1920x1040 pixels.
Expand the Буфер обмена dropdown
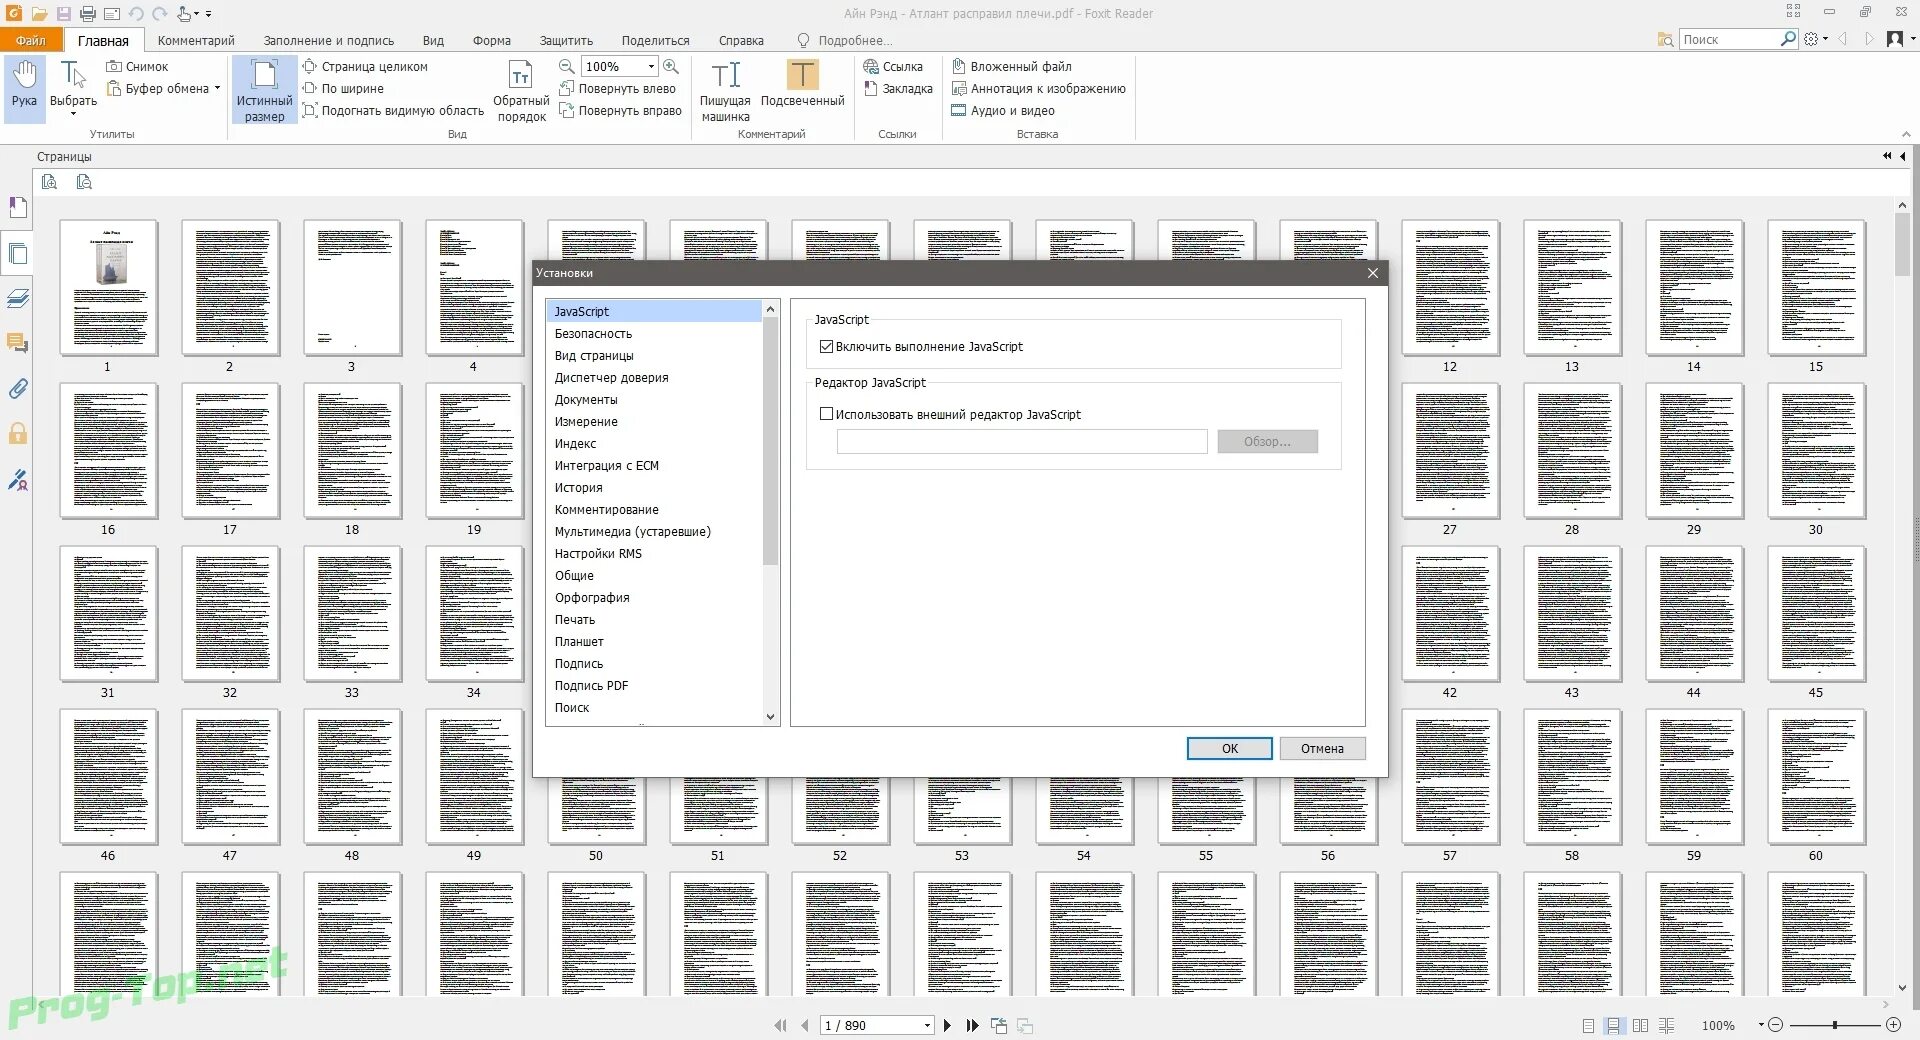pos(217,88)
